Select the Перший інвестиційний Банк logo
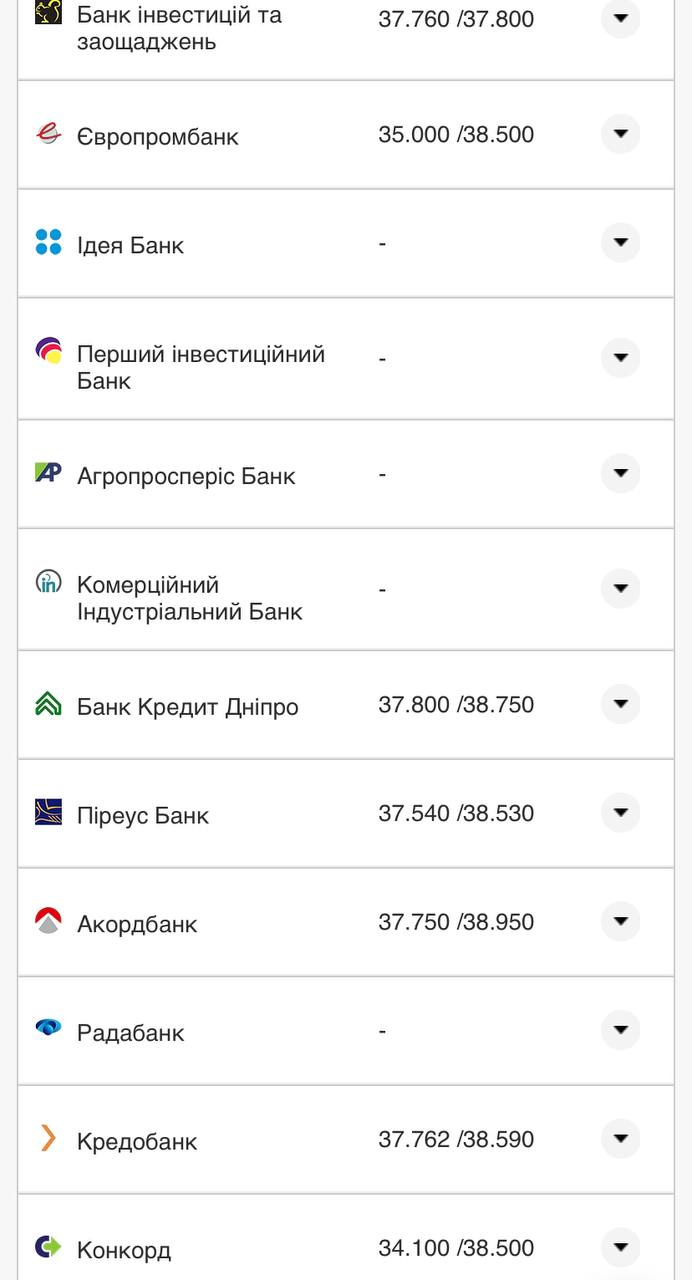The width and height of the screenshot is (692, 1280). point(47,353)
